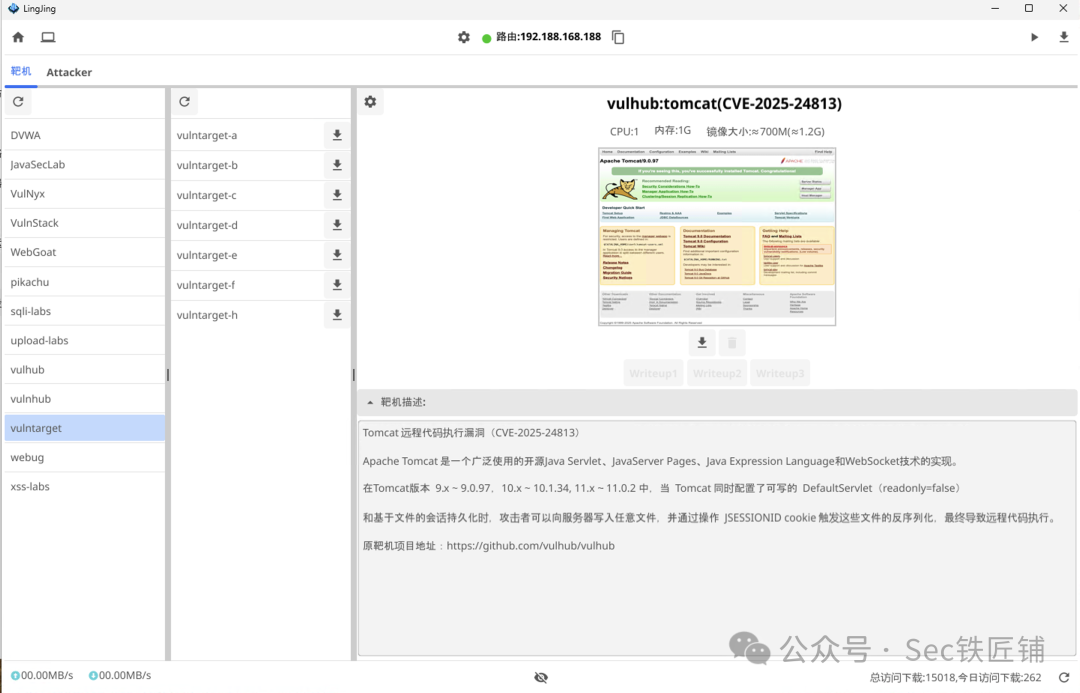Open the desktop/monitor view icon
This screenshot has height=693, width=1080.
tap(48, 36)
